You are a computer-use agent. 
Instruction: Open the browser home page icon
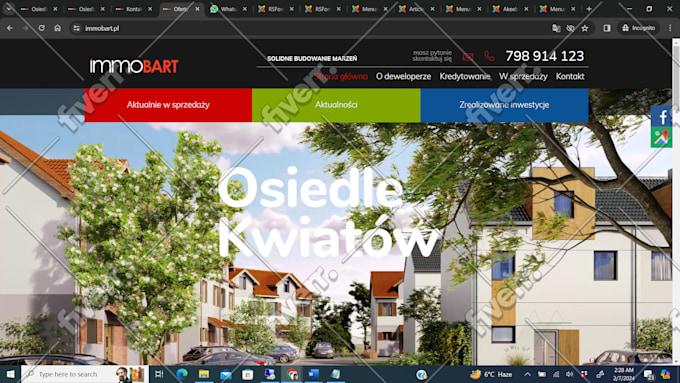pyautogui.click(x=57, y=28)
